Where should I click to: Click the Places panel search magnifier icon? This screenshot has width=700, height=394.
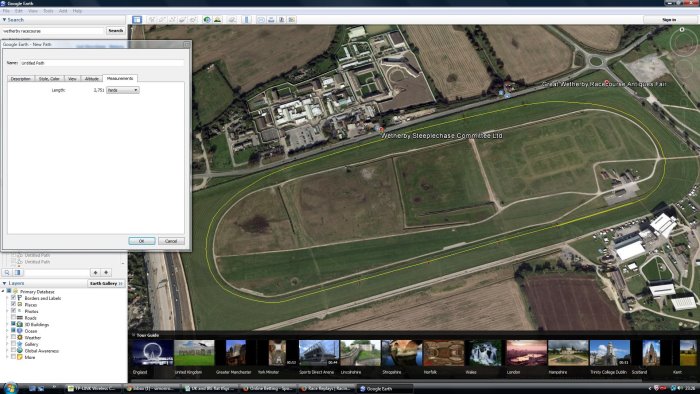(x=7, y=272)
